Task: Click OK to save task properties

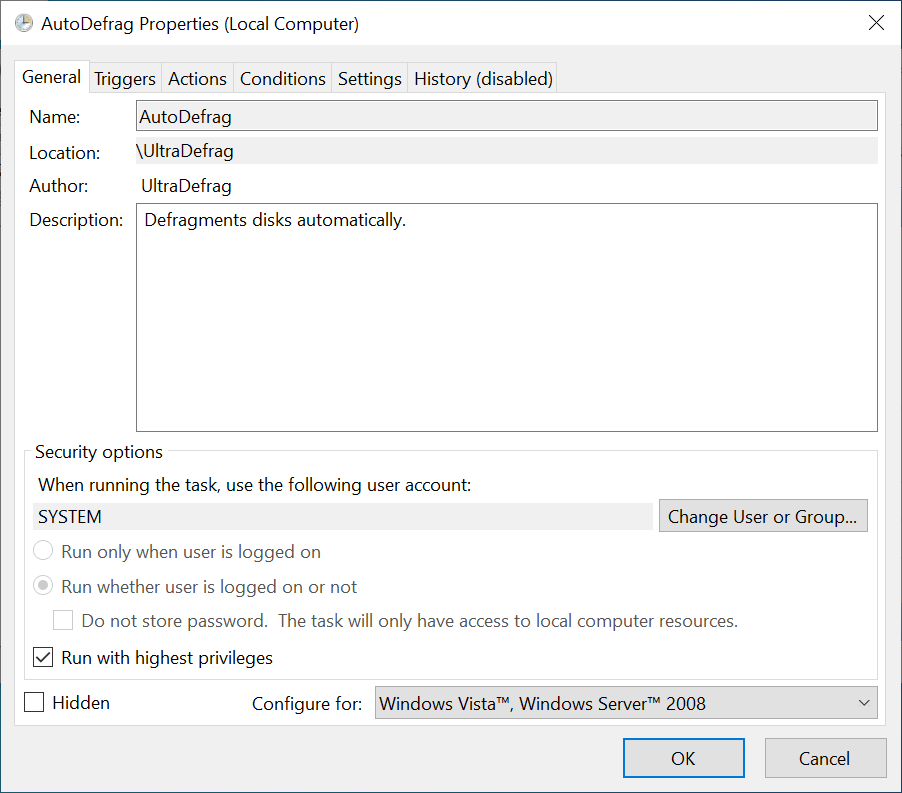Action: click(x=683, y=758)
